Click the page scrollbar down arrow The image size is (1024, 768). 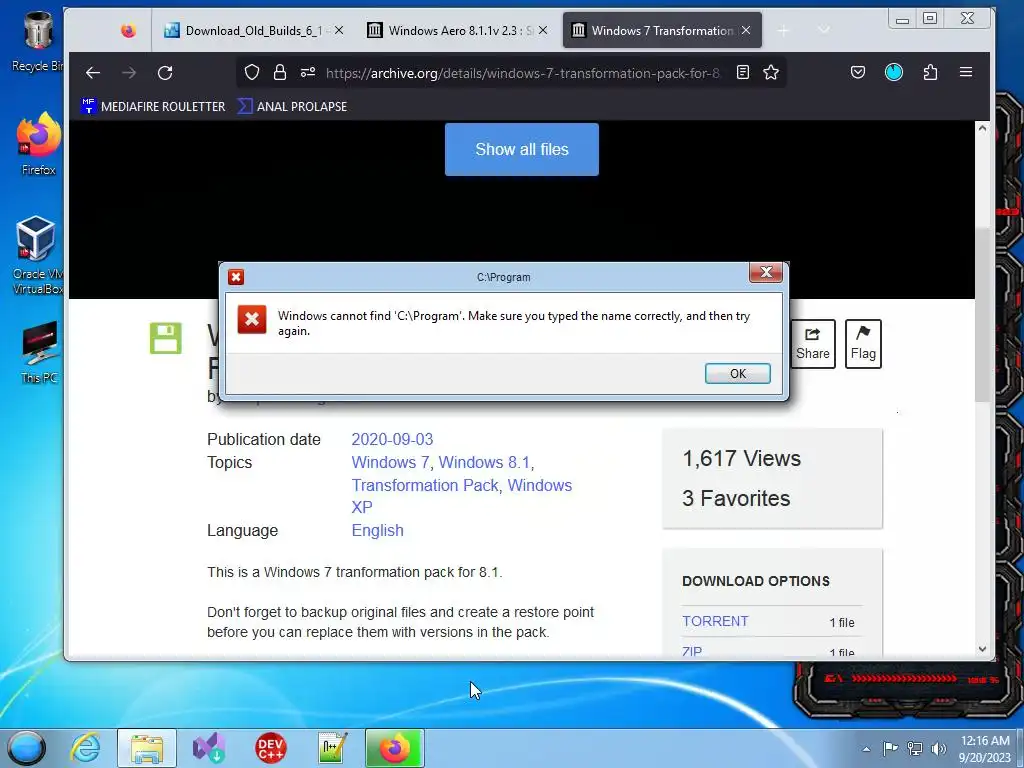982,649
